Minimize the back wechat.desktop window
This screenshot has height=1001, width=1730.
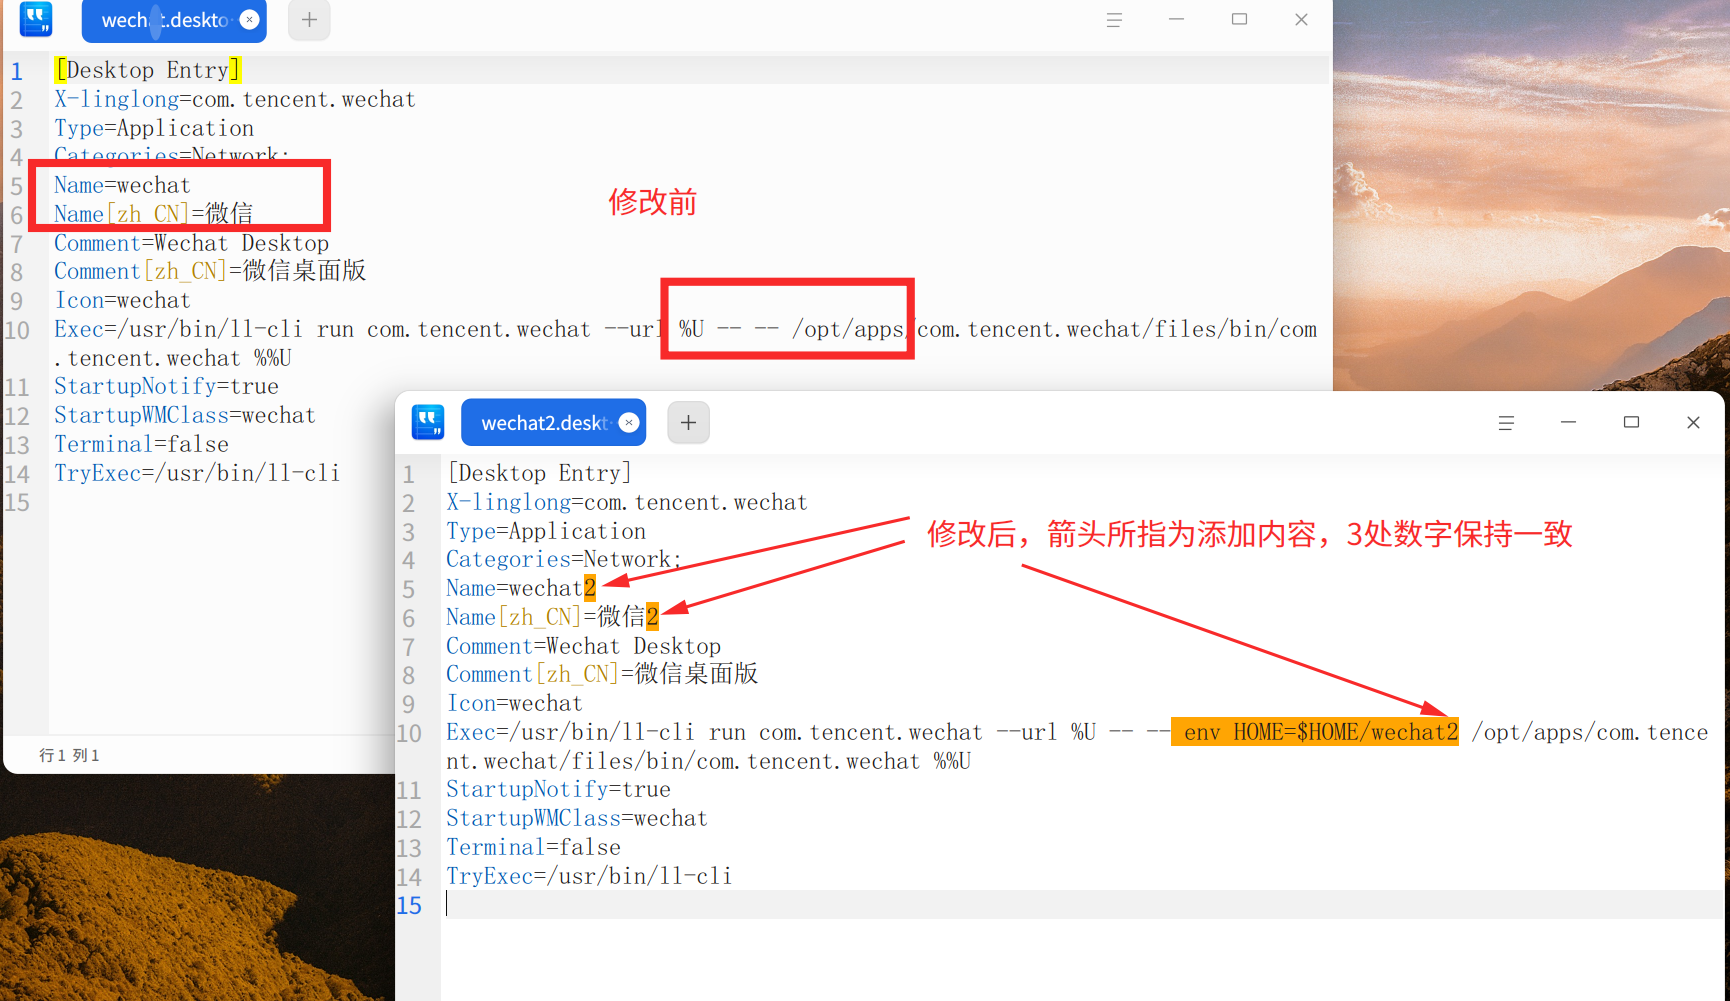click(1176, 19)
